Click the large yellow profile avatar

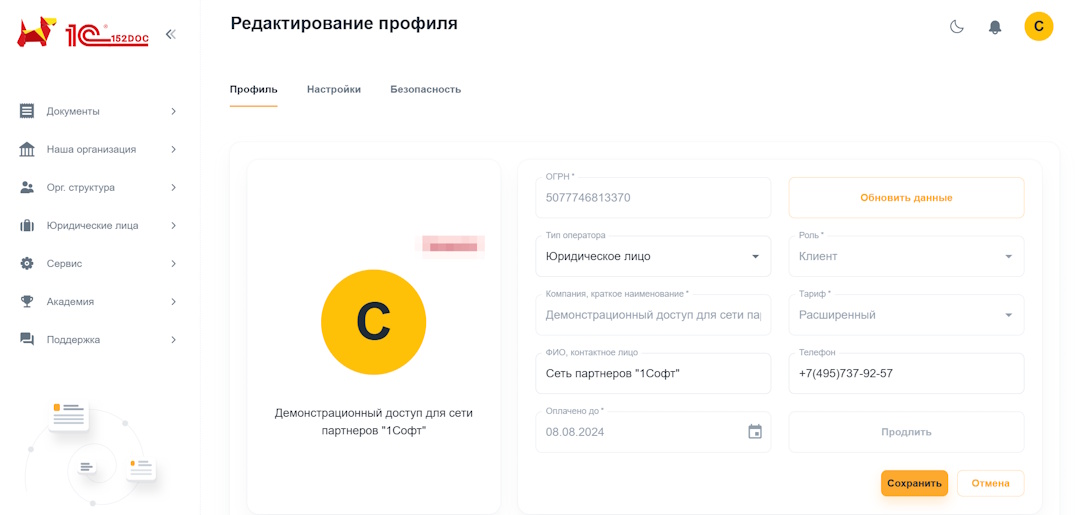(x=373, y=322)
